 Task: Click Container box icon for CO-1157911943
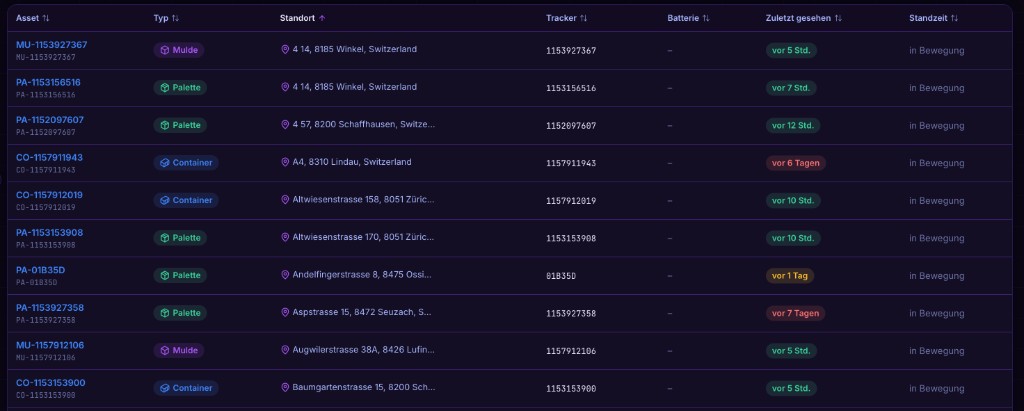click(165, 163)
